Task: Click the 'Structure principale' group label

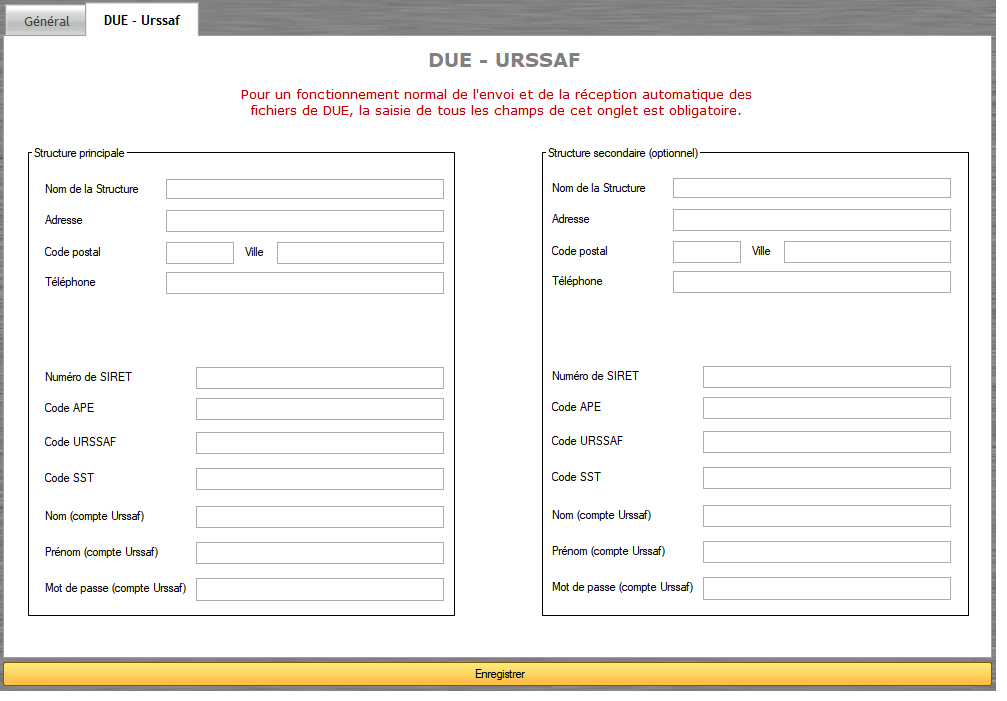Action: (x=79, y=153)
